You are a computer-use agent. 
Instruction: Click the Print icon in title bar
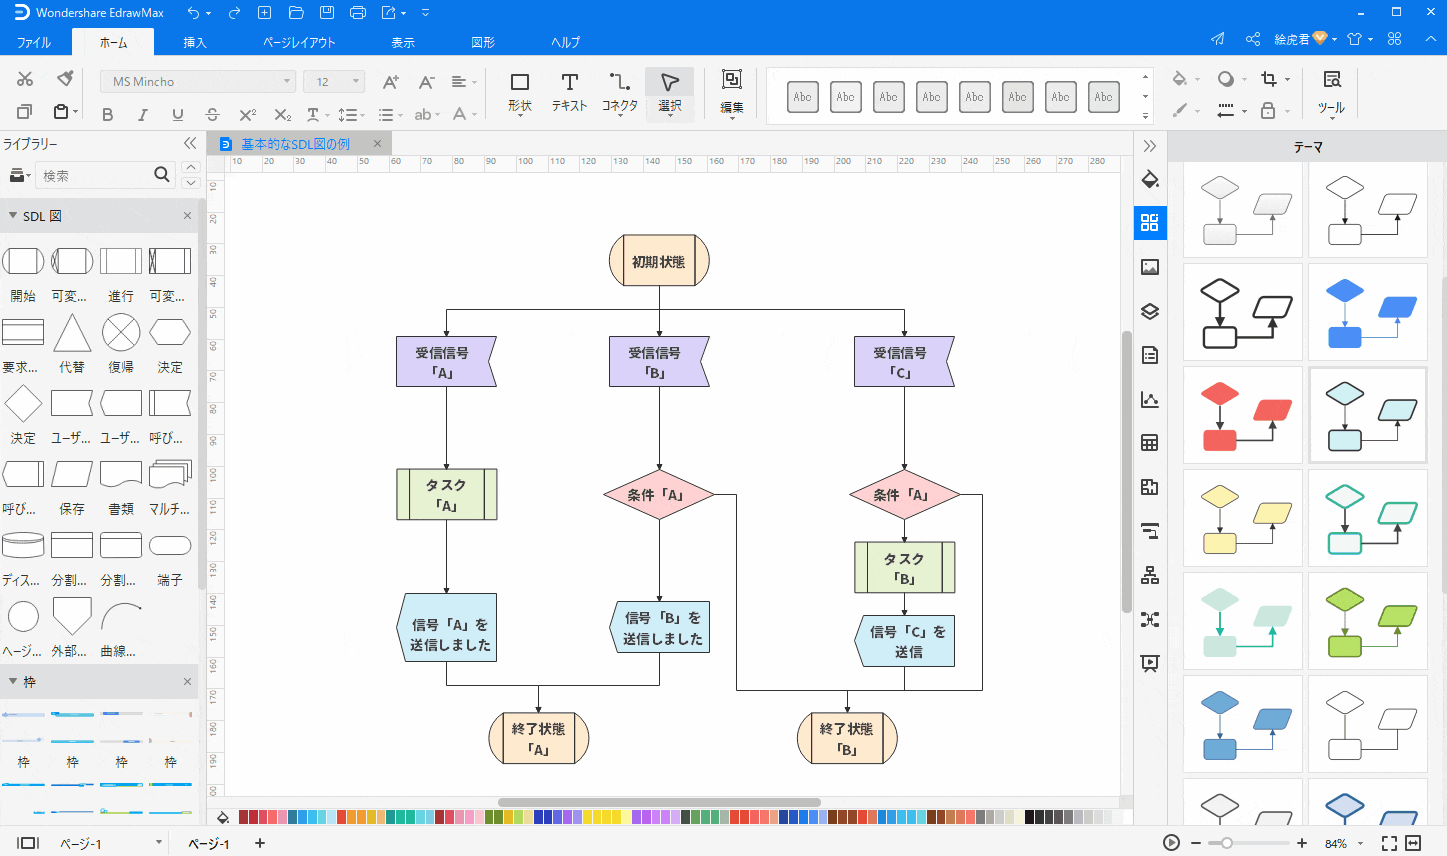click(358, 13)
